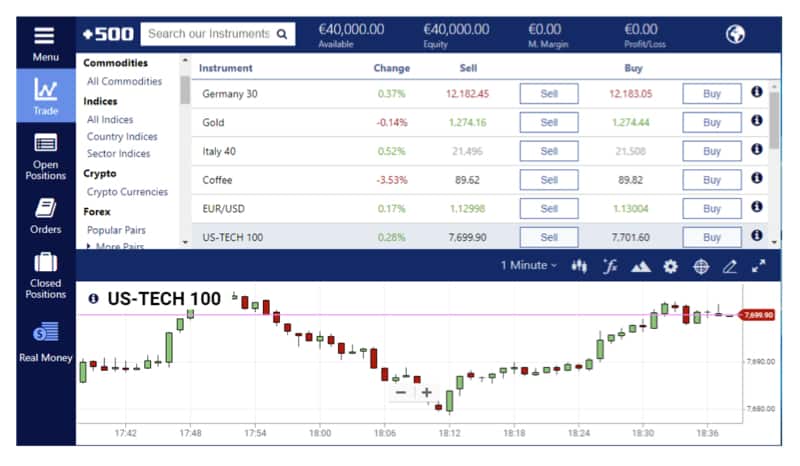This screenshot has height=466, width=800.
Task: Expand chart to fullscreen
Action: pyautogui.click(x=759, y=266)
